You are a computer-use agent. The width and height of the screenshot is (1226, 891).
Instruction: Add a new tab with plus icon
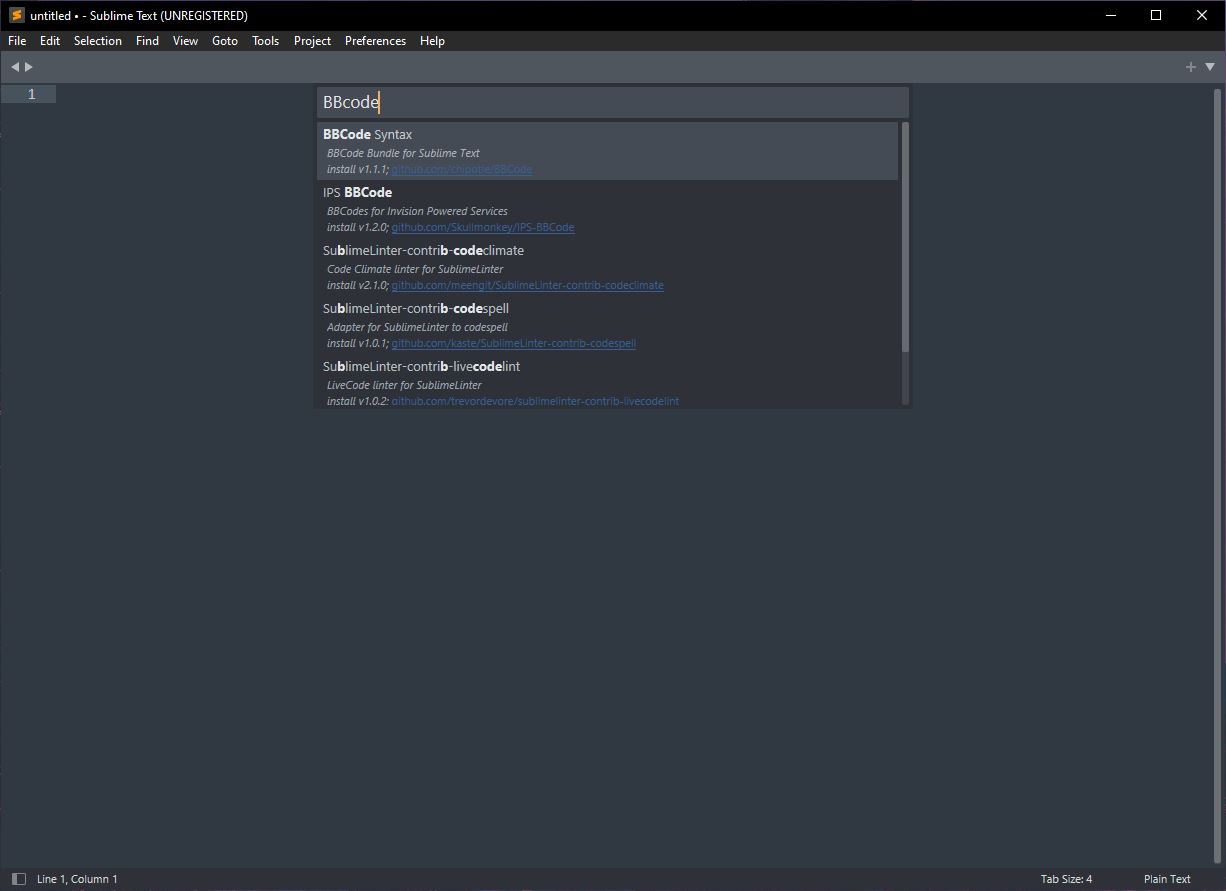1190,67
